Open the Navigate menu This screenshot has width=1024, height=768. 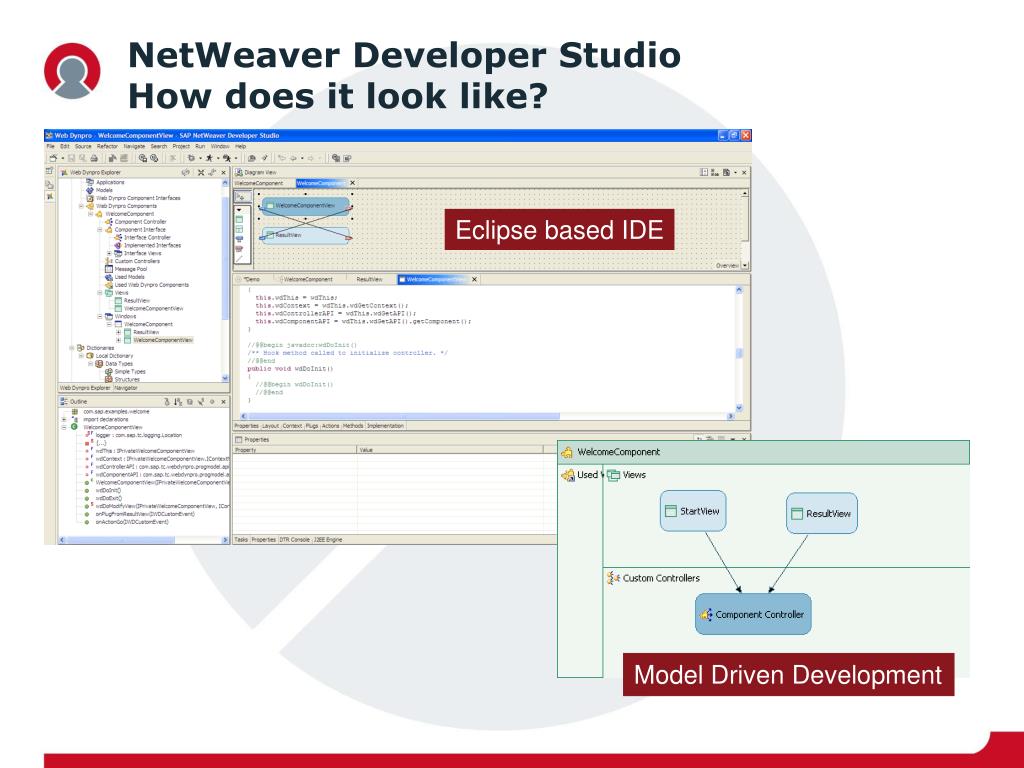pyautogui.click(x=135, y=146)
